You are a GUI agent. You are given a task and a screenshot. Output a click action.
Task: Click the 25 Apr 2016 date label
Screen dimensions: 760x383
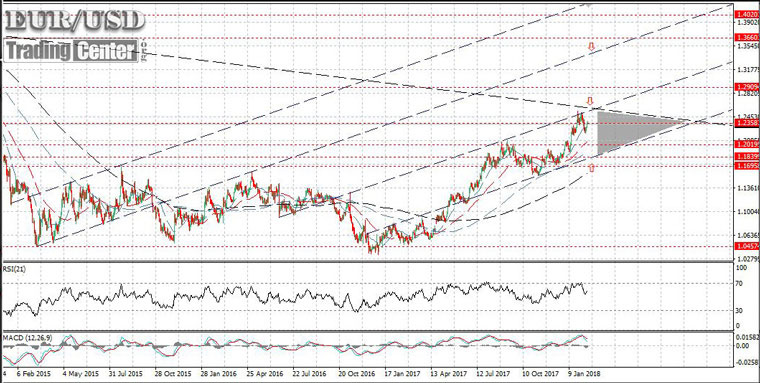click(265, 375)
